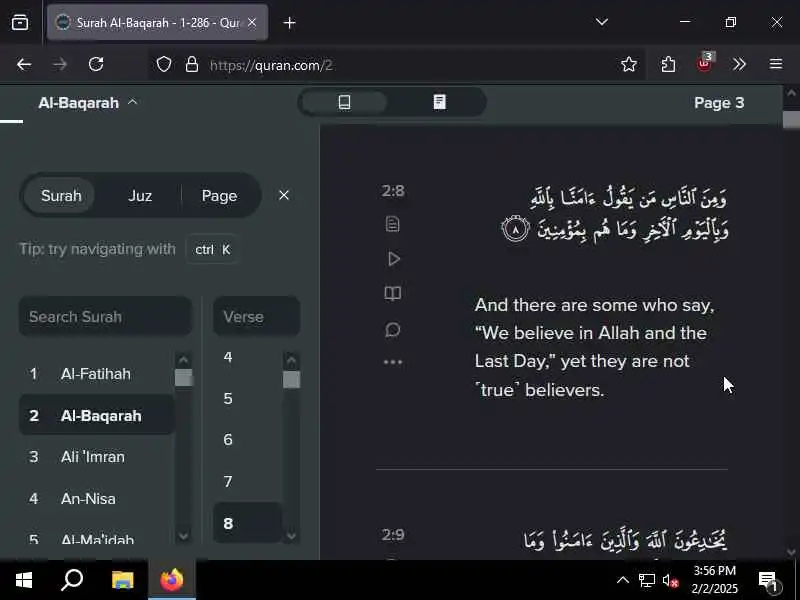Open translations icon for verse 2:8
800x600 pixels.
[x=392, y=224]
